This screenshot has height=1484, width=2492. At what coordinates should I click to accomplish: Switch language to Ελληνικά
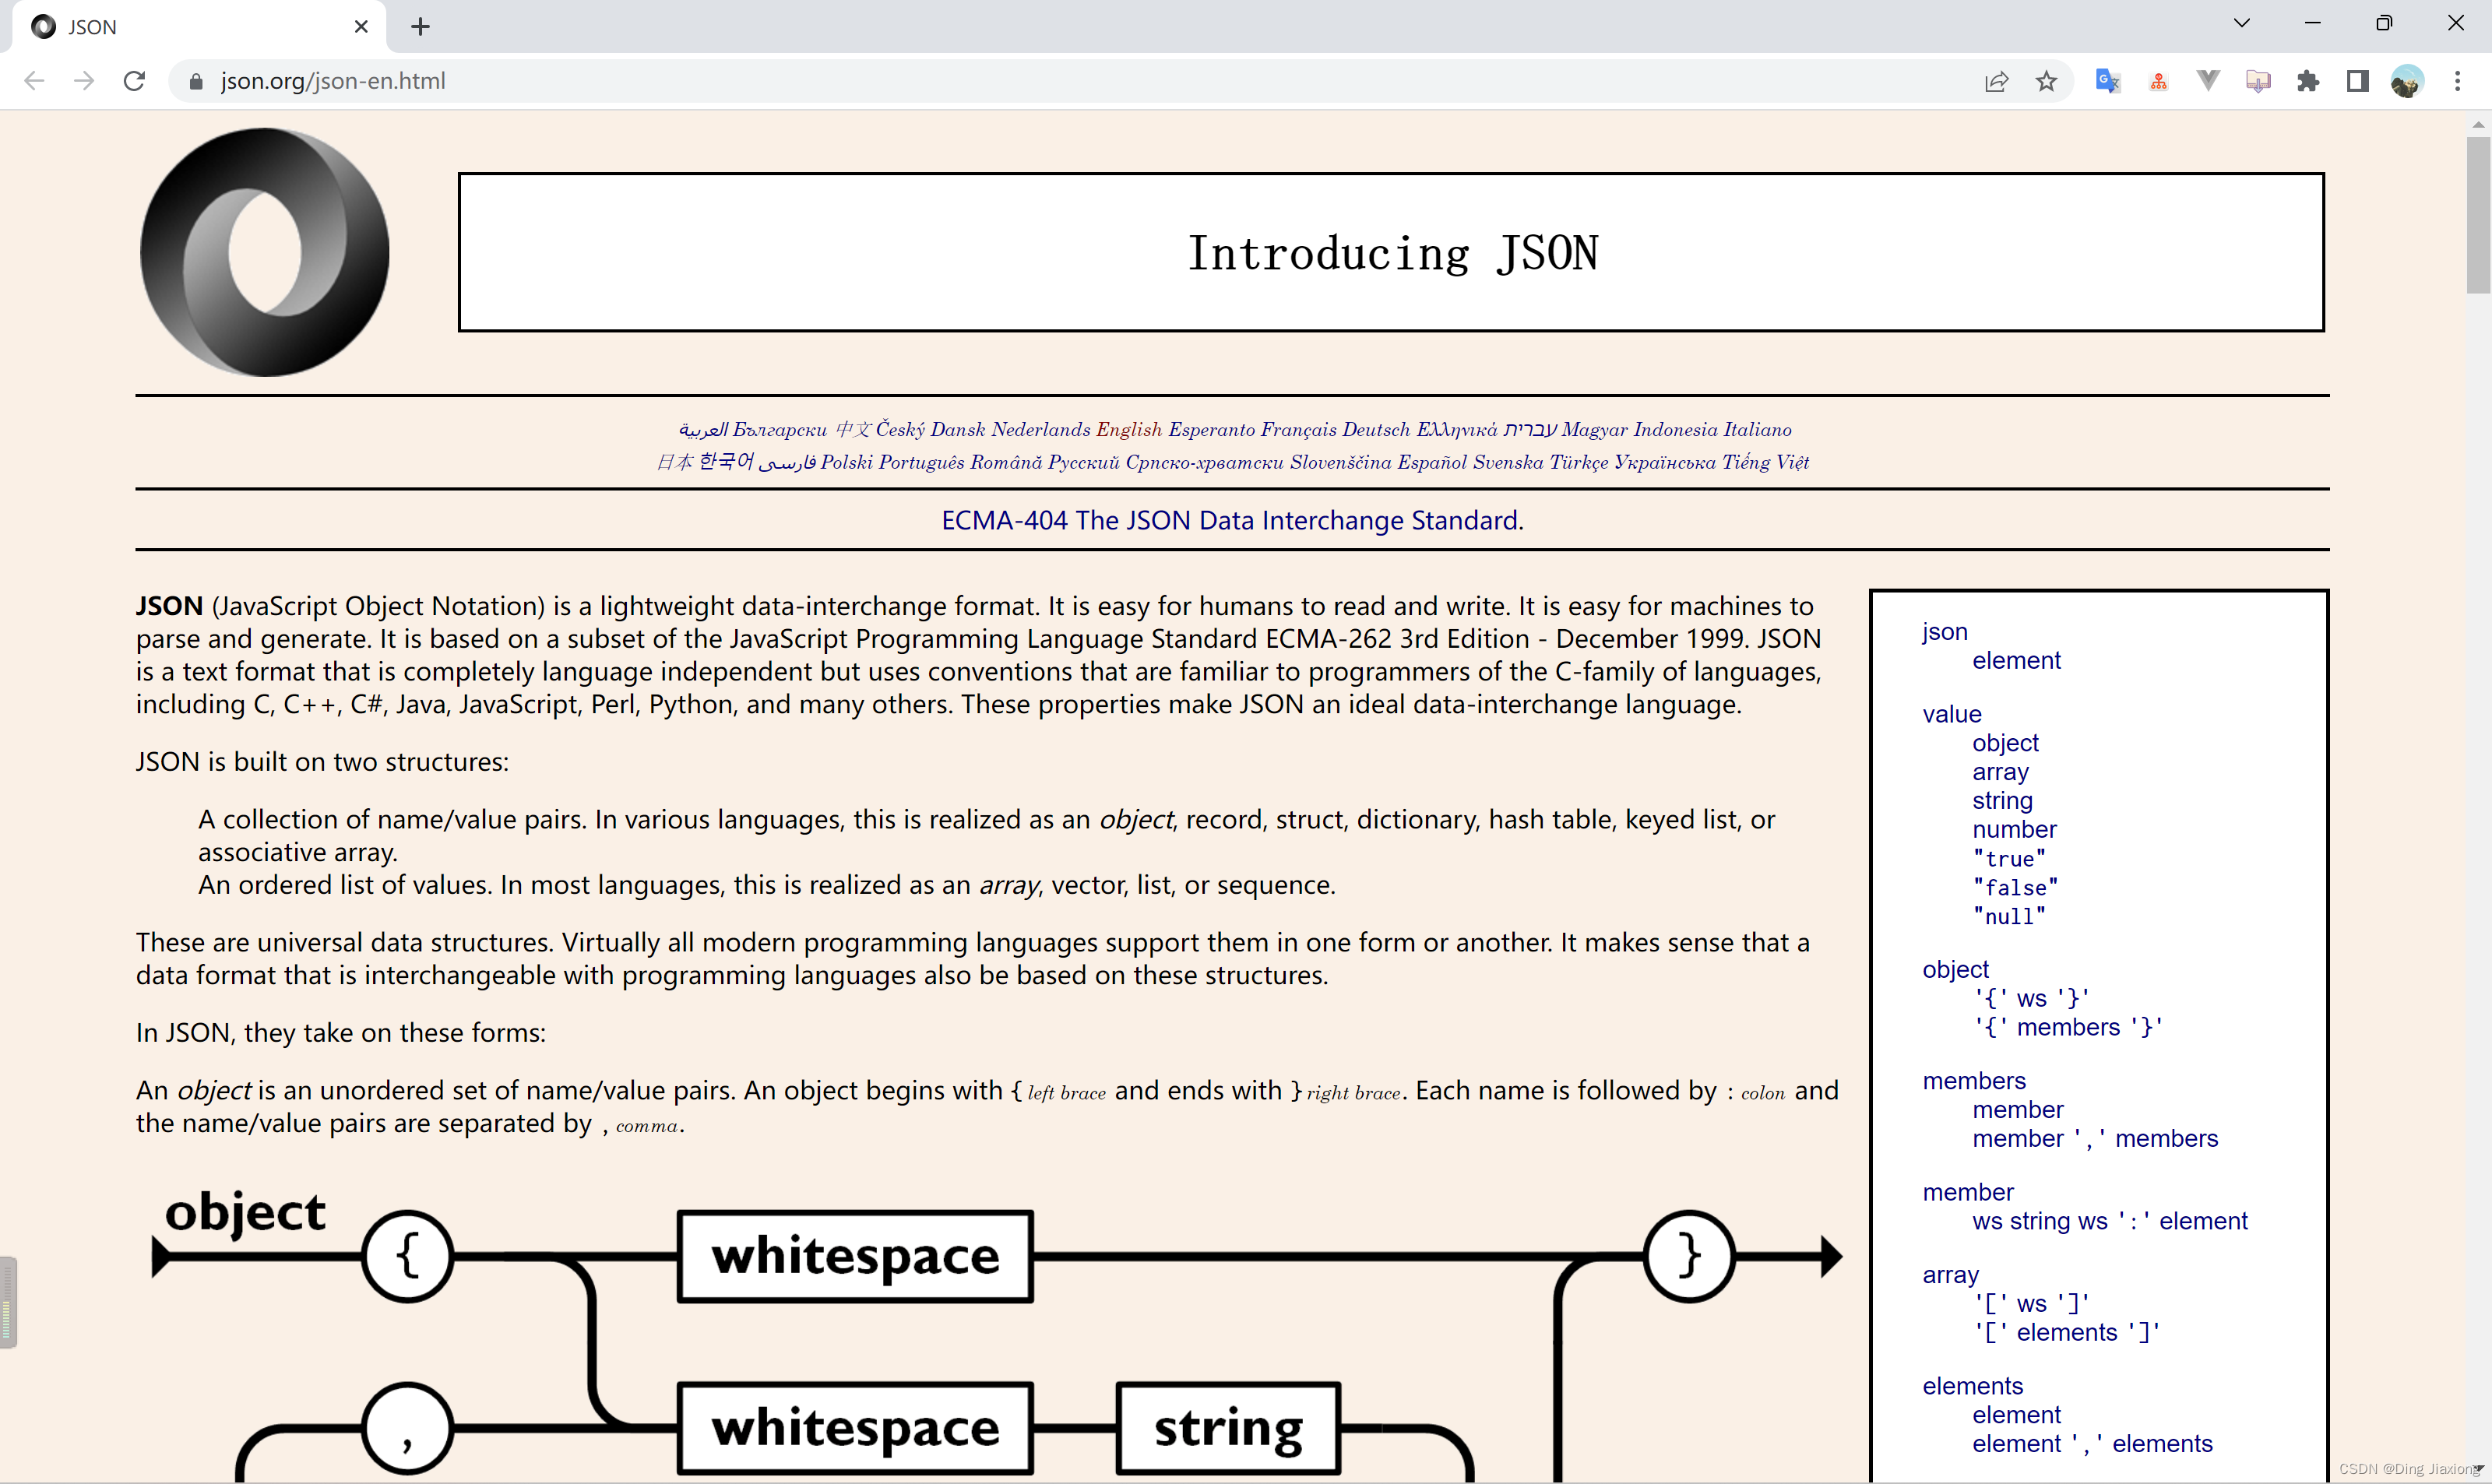(1457, 430)
